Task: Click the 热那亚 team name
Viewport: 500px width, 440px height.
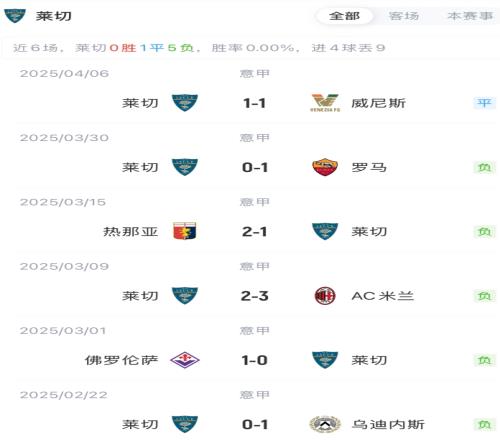Action: pos(131,231)
